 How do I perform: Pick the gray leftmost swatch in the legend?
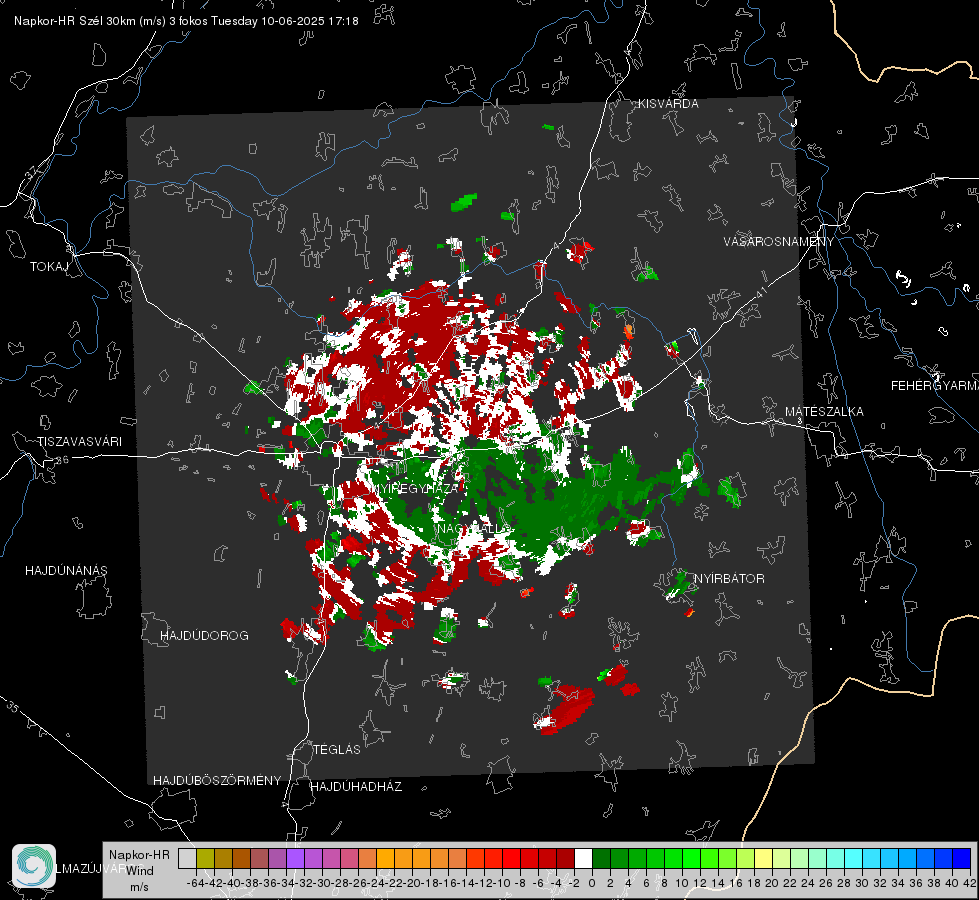tap(187, 859)
